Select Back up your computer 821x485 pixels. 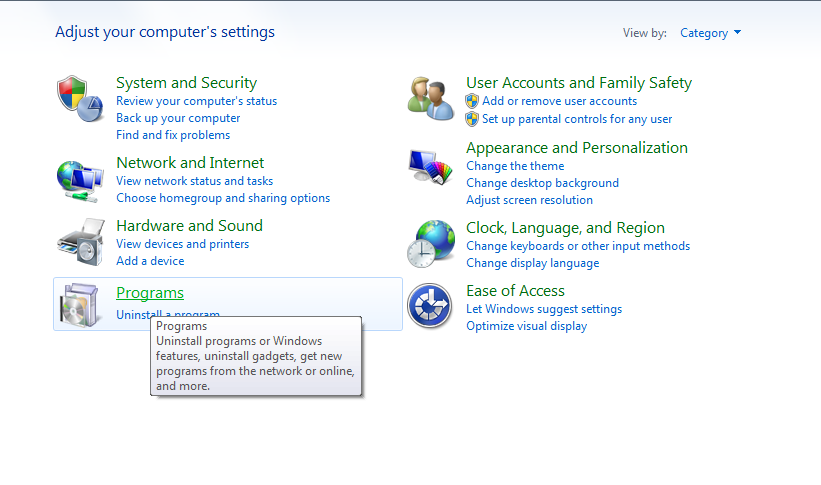click(178, 118)
